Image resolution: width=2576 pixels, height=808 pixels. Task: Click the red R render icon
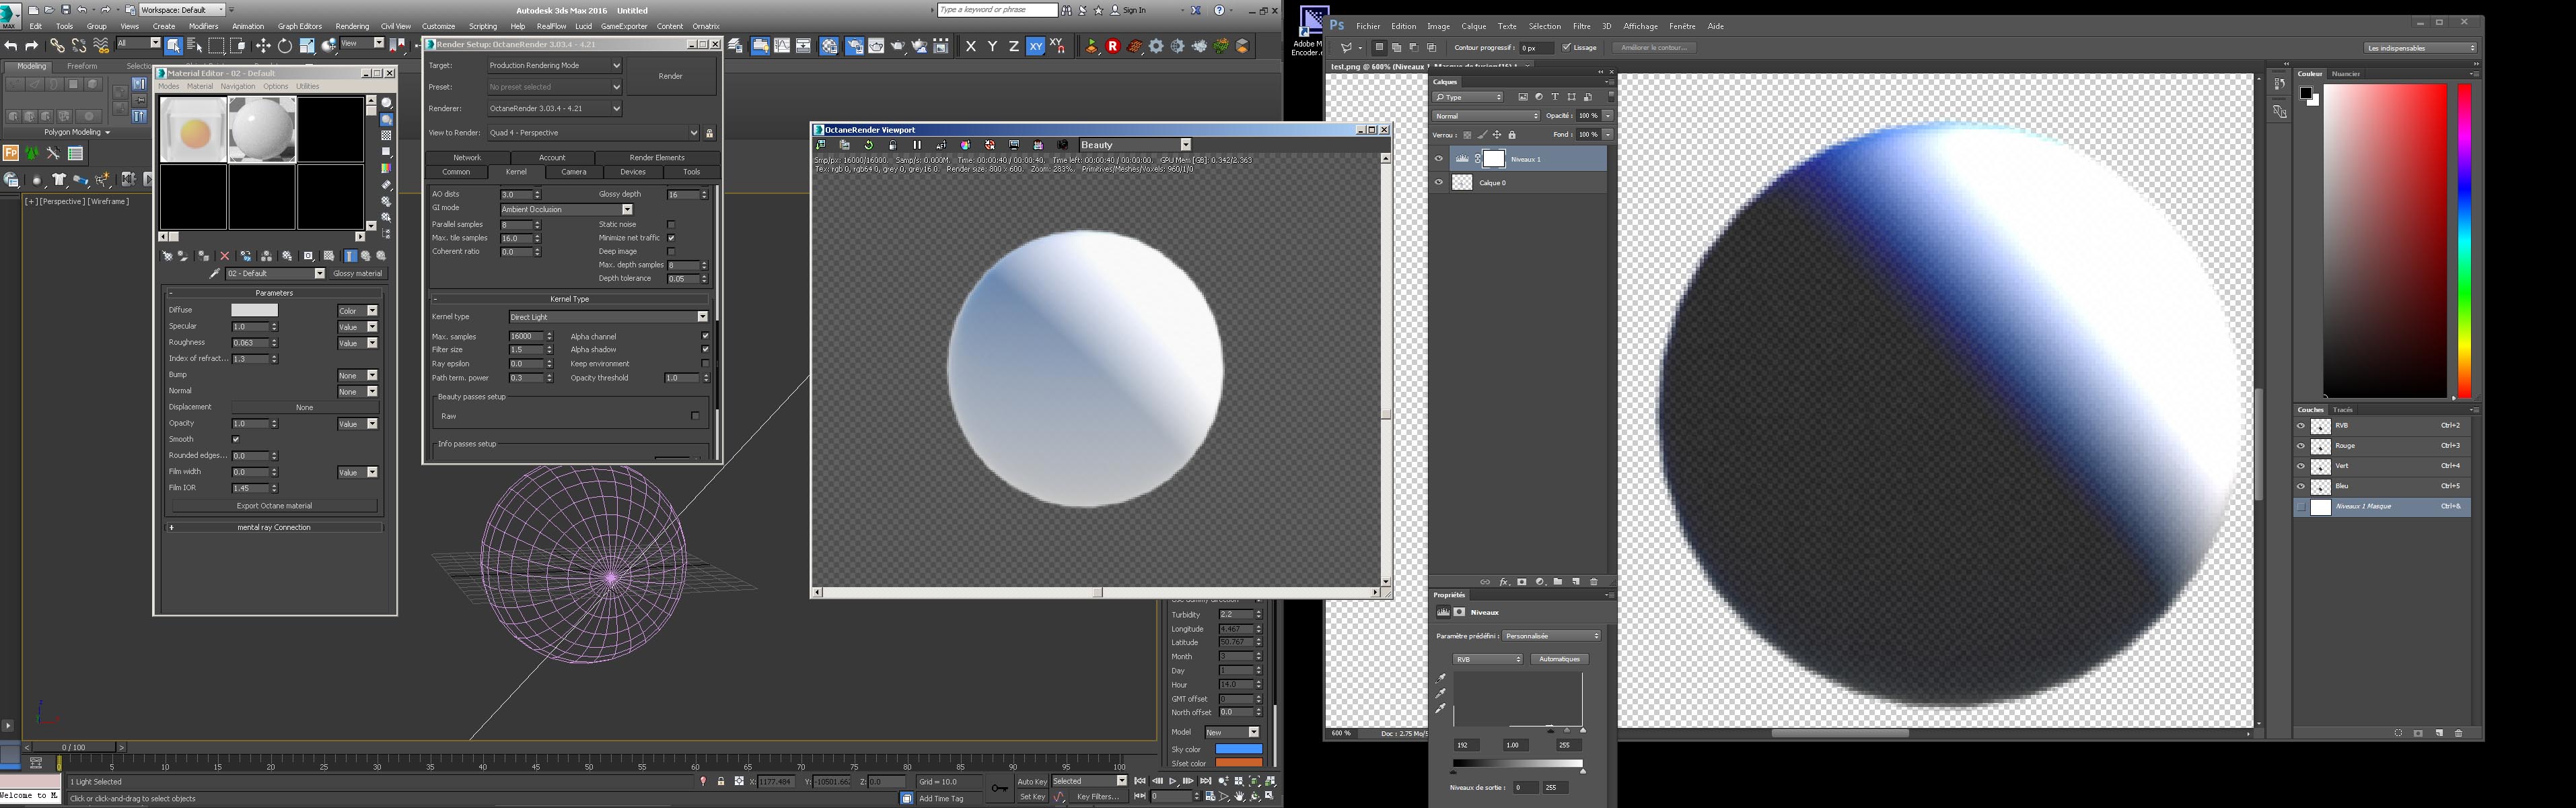pyautogui.click(x=1113, y=46)
